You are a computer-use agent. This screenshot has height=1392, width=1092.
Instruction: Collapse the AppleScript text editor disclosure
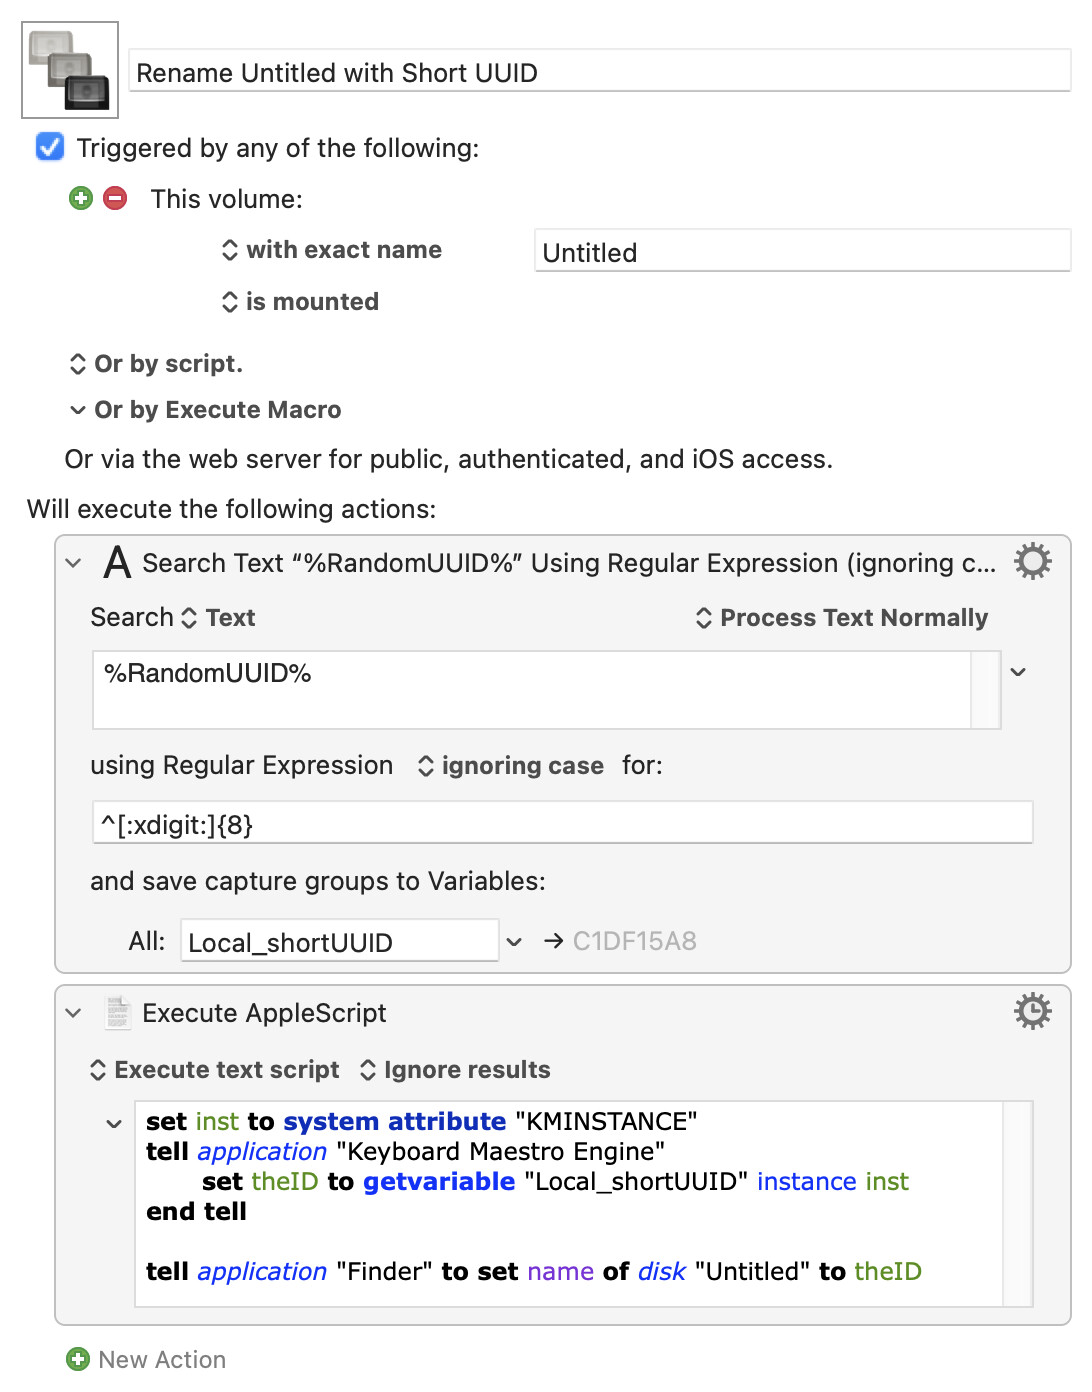tap(114, 1123)
